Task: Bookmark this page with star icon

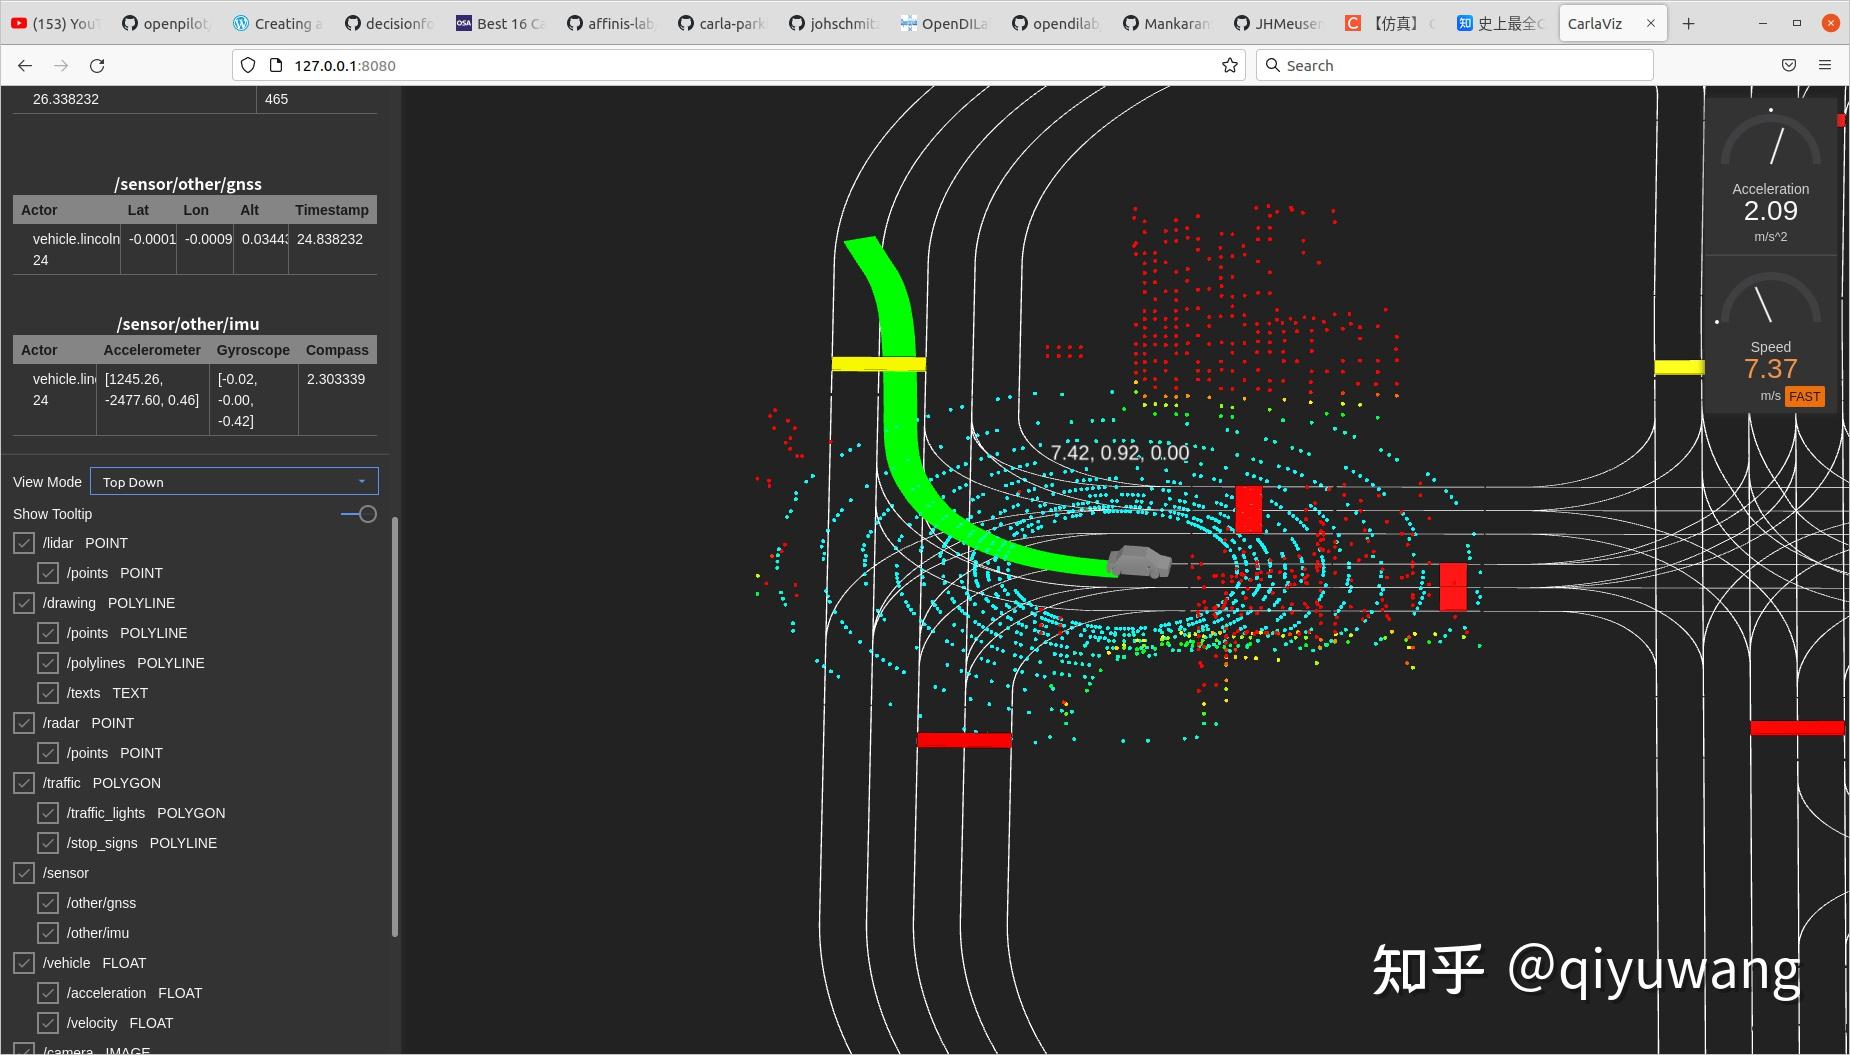Action: pos(1229,65)
